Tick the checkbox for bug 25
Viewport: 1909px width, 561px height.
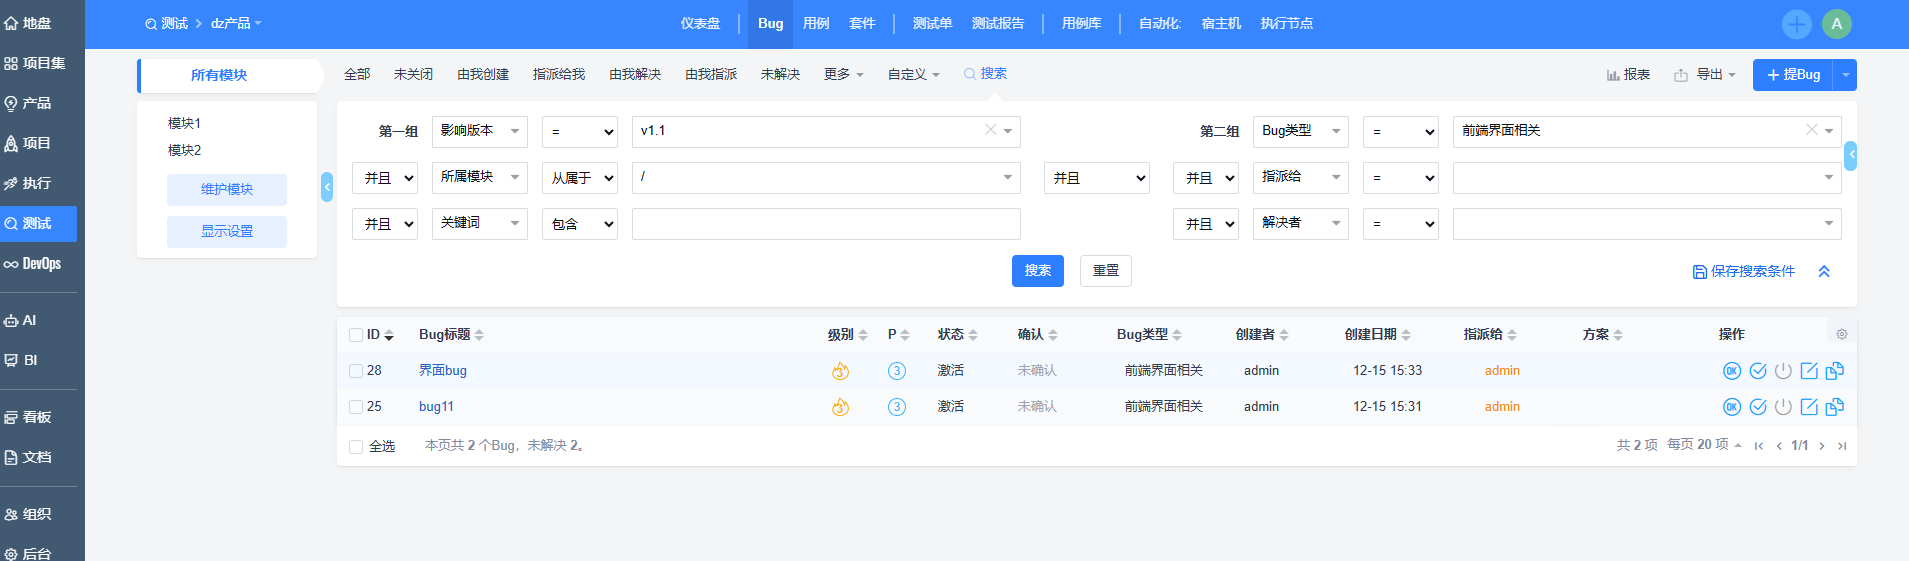pyautogui.click(x=356, y=407)
